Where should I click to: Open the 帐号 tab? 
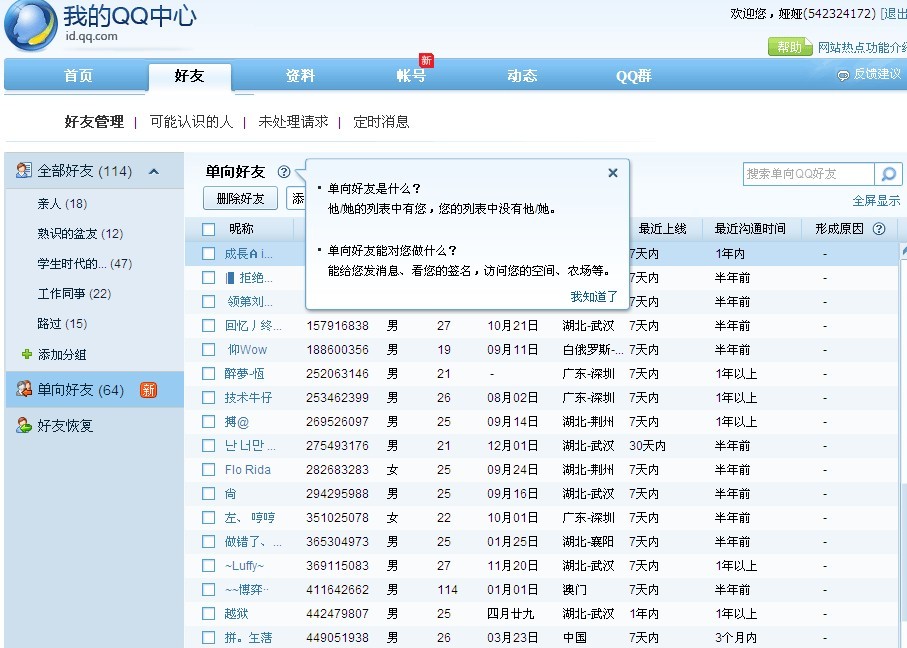click(x=411, y=76)
